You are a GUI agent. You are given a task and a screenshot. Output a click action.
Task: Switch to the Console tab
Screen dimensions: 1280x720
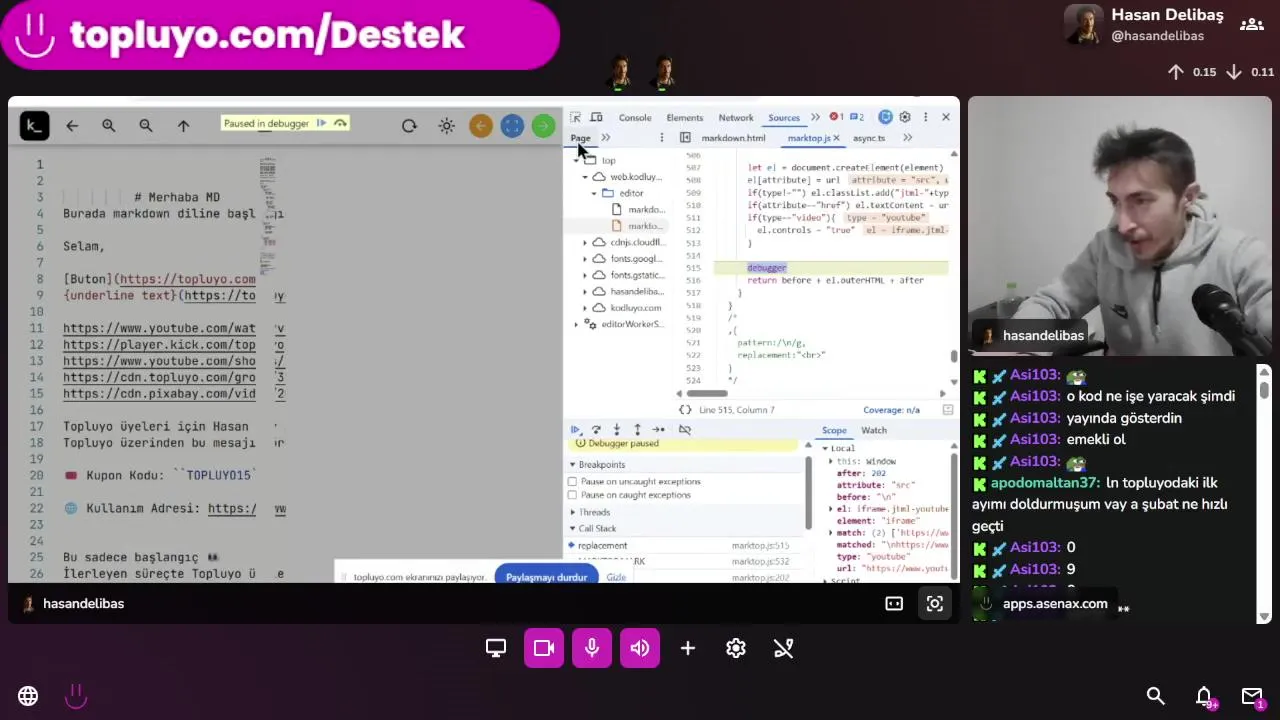point(635,118)
